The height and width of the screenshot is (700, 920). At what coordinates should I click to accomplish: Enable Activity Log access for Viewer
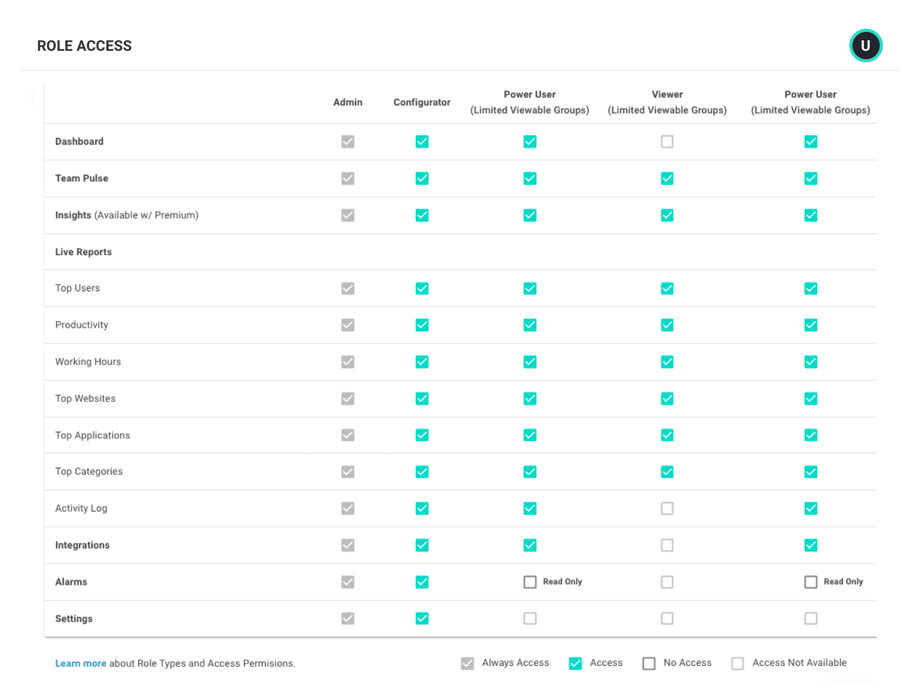click(667, 508)
